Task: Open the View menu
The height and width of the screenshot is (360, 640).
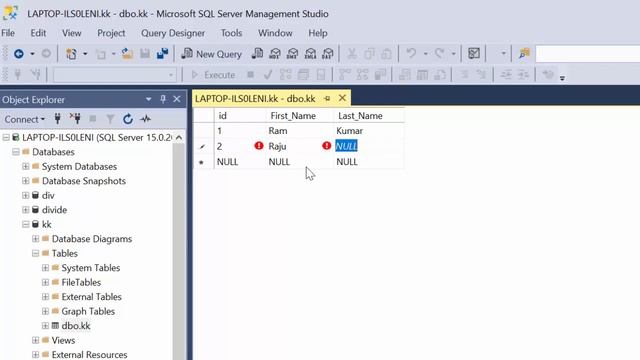Action: tap(71, 33)
